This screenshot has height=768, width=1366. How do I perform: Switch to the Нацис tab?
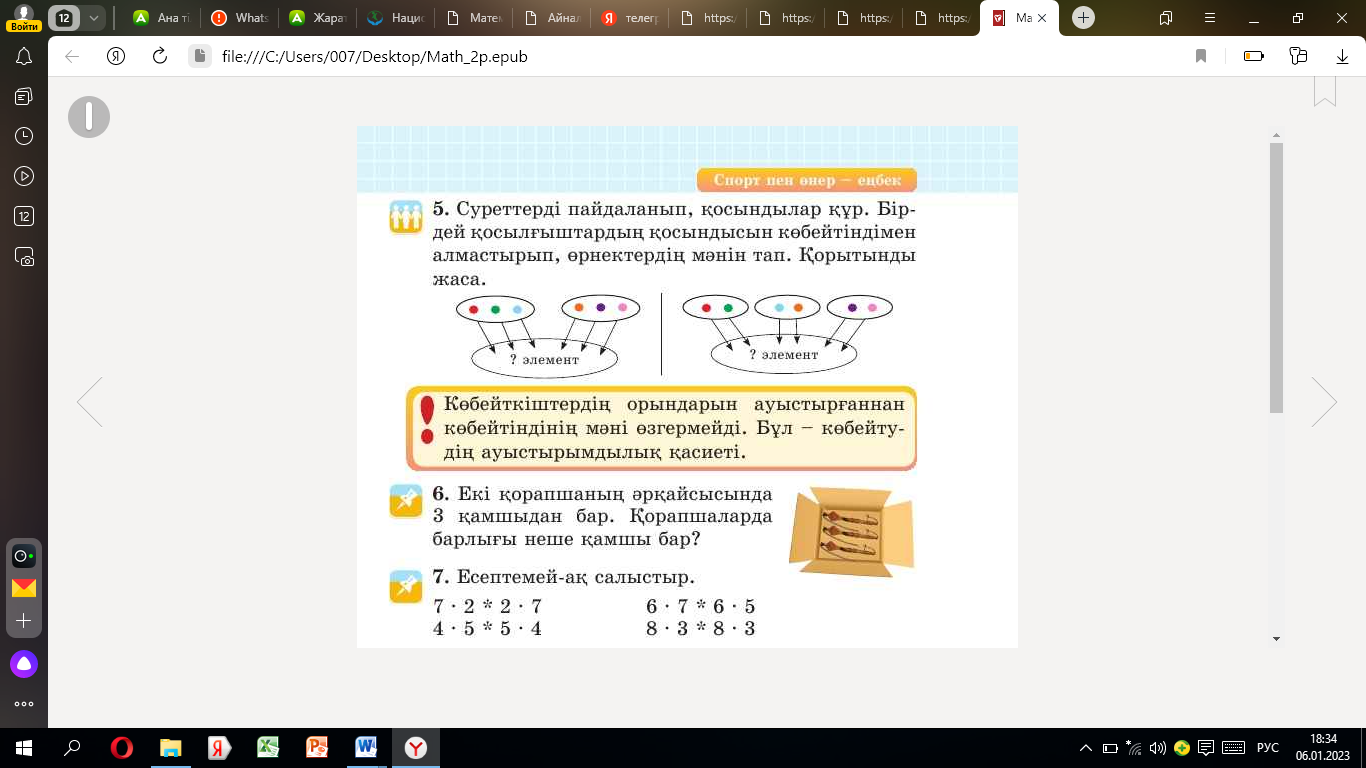pos(394,18)
